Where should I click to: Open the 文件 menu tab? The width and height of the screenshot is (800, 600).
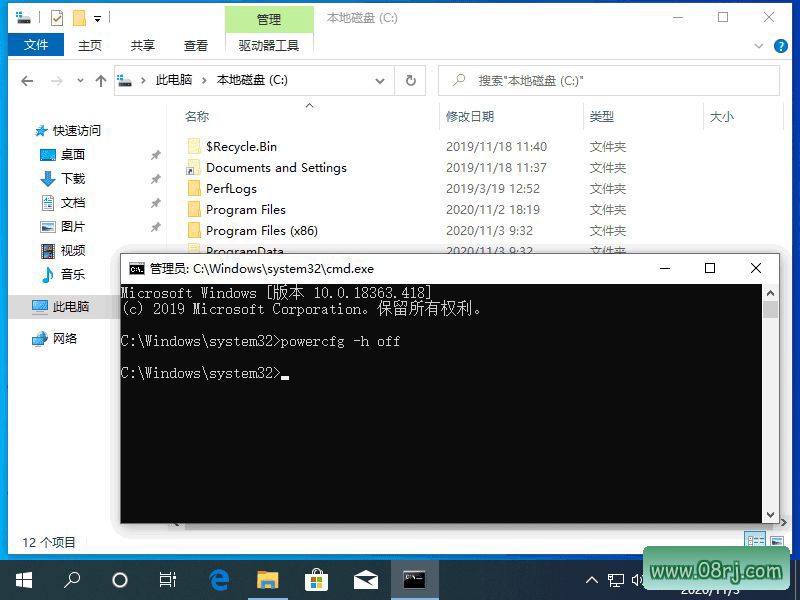coord(36,45)
